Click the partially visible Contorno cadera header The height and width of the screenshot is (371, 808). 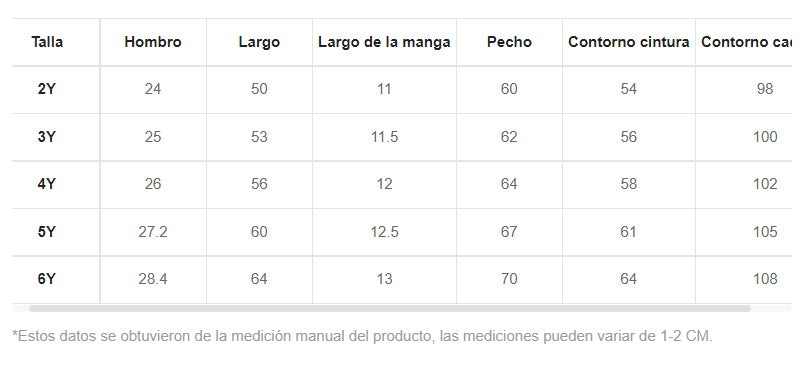(x=746, y=42)
